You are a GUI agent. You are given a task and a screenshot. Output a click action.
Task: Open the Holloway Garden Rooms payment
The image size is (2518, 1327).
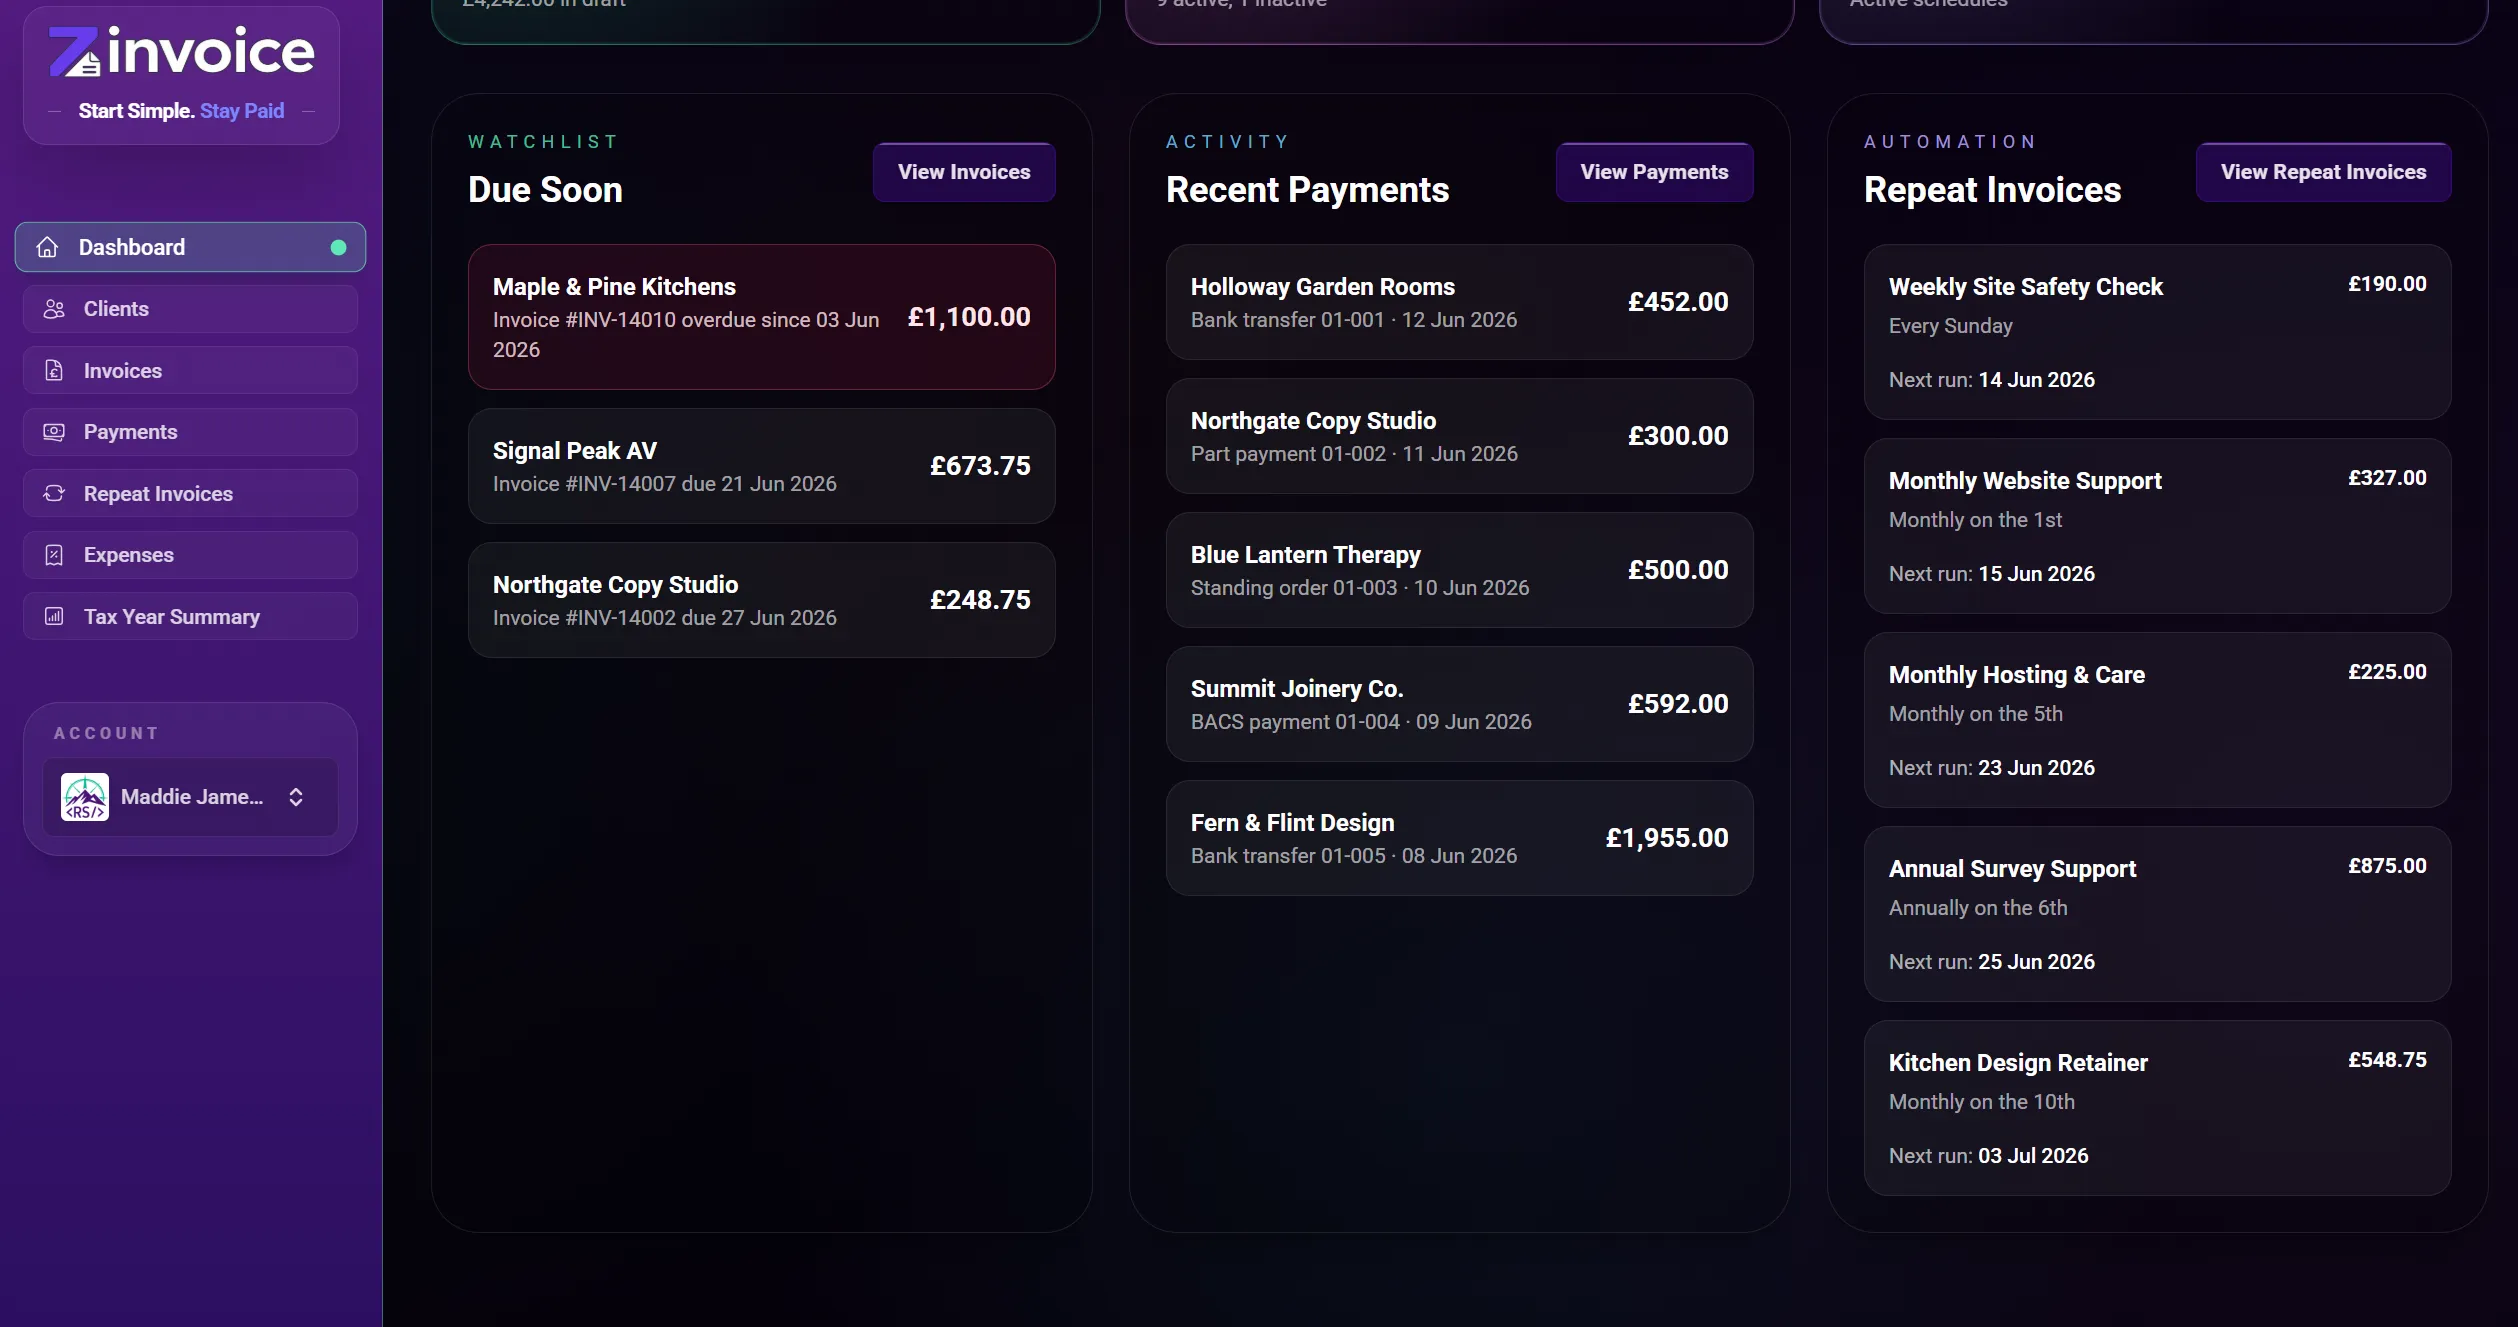click(1459, 302)
